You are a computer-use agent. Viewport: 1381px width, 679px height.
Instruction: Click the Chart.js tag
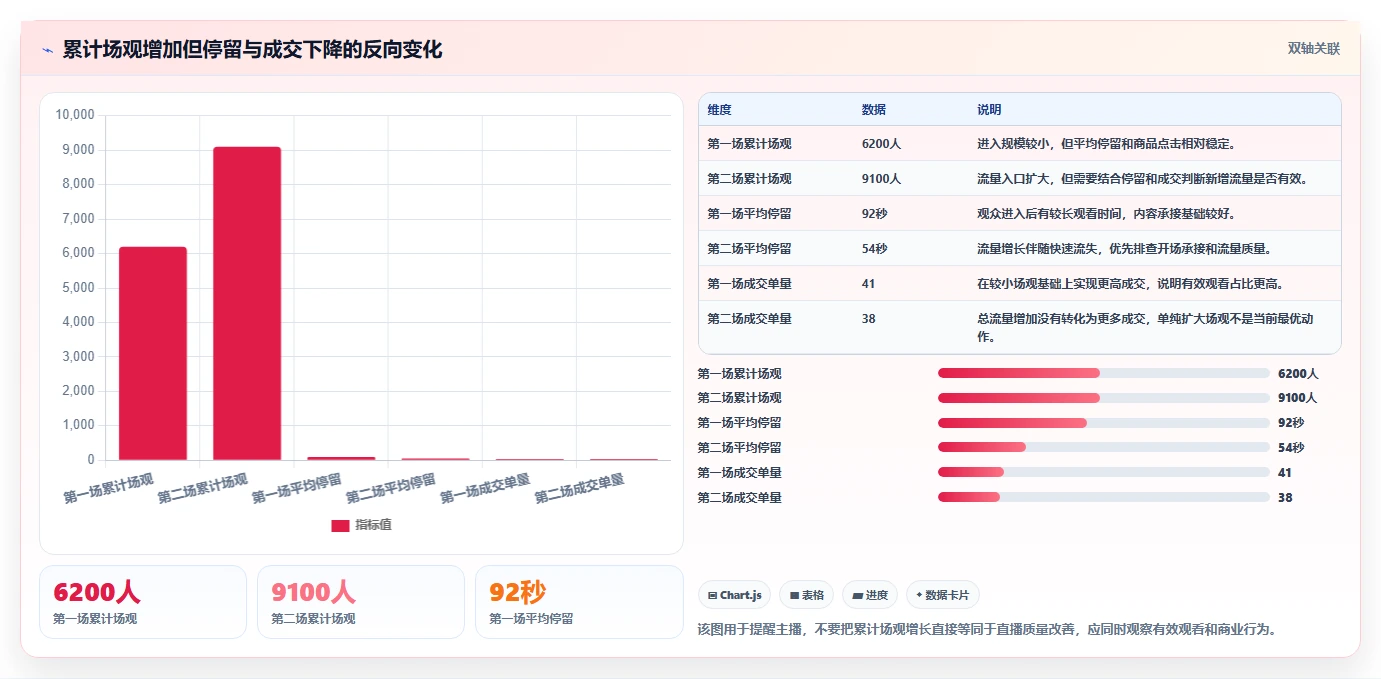tap(735, 595)
